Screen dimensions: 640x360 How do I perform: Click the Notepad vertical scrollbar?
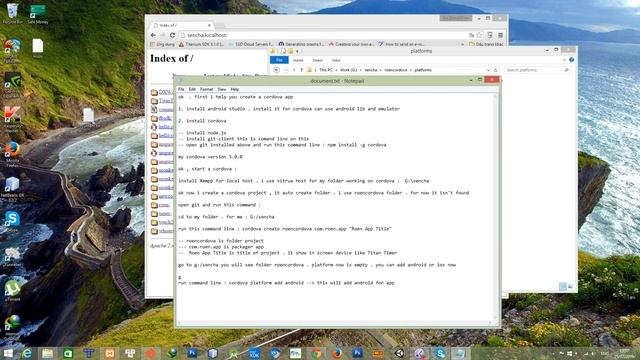tap(496, 207)
